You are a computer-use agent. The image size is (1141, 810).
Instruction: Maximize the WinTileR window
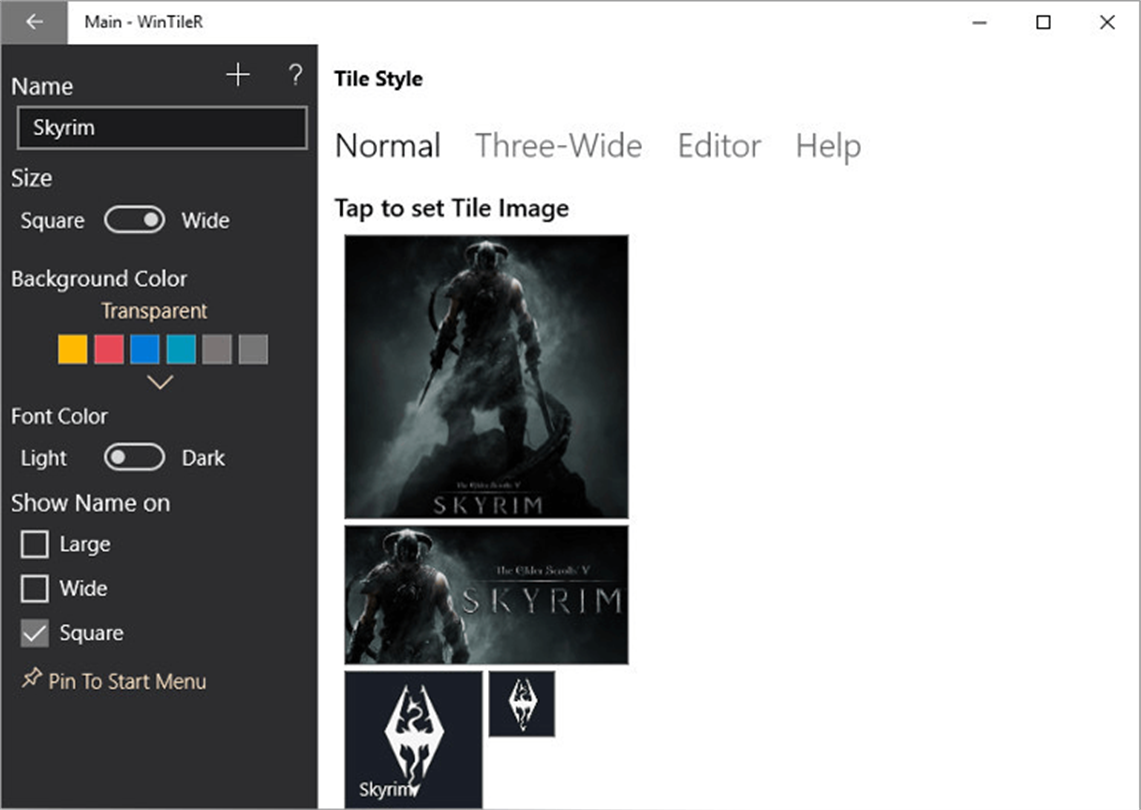(1043, 23)
